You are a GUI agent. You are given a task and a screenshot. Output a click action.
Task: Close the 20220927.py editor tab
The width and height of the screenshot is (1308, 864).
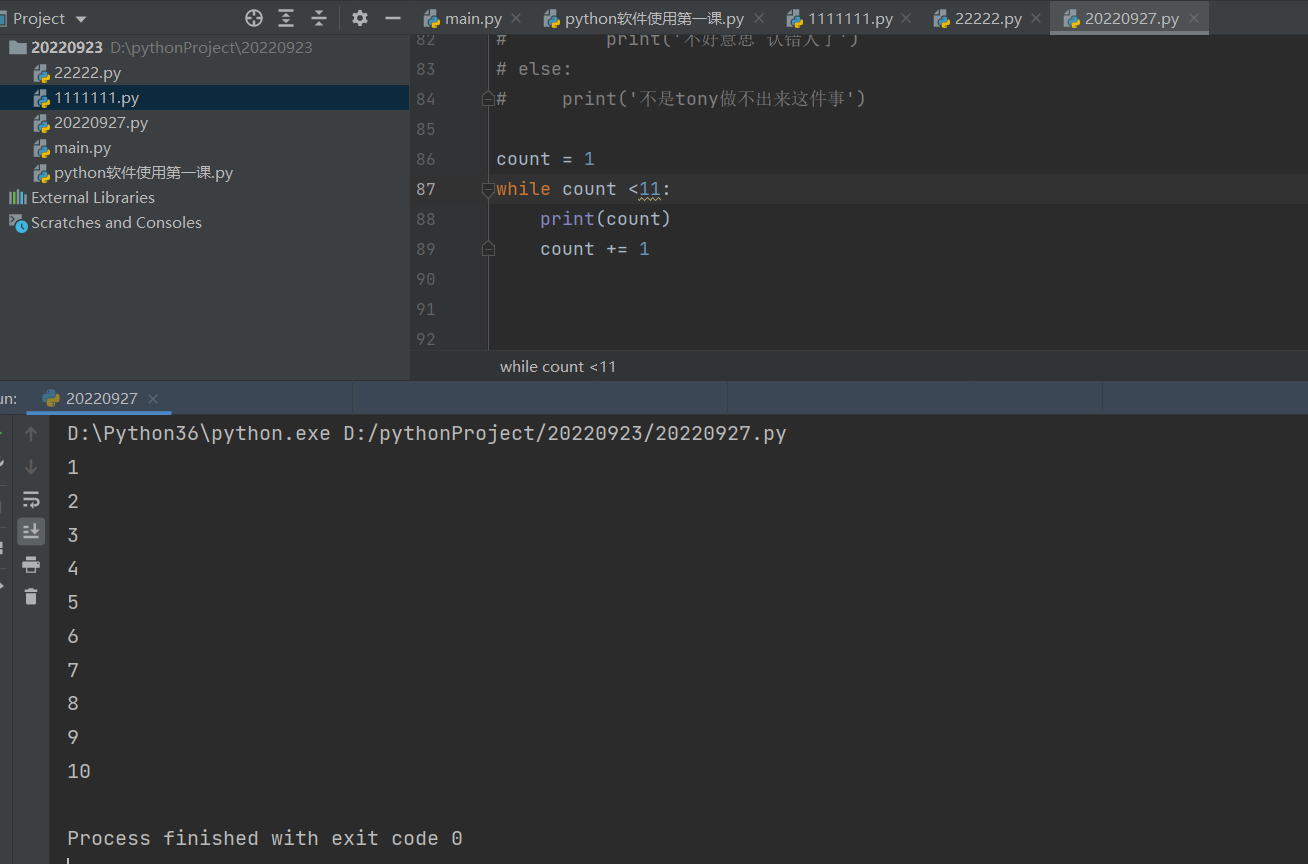click(x=1193, y=19)
